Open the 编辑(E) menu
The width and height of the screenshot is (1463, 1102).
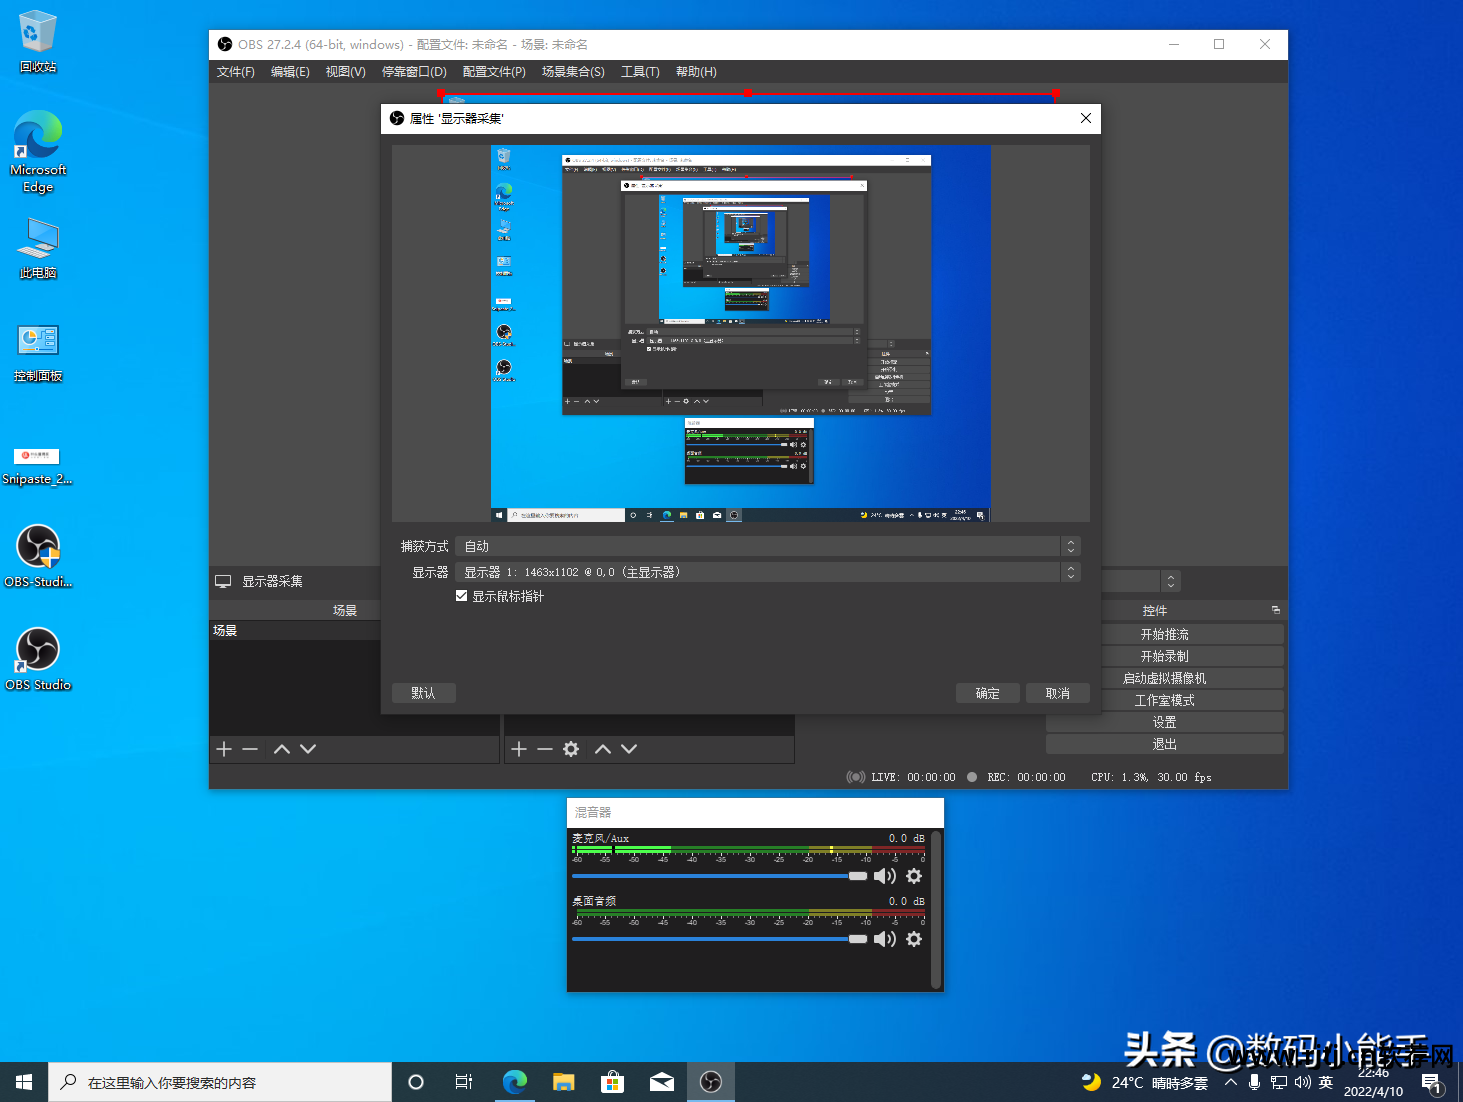tap(290, 72)
